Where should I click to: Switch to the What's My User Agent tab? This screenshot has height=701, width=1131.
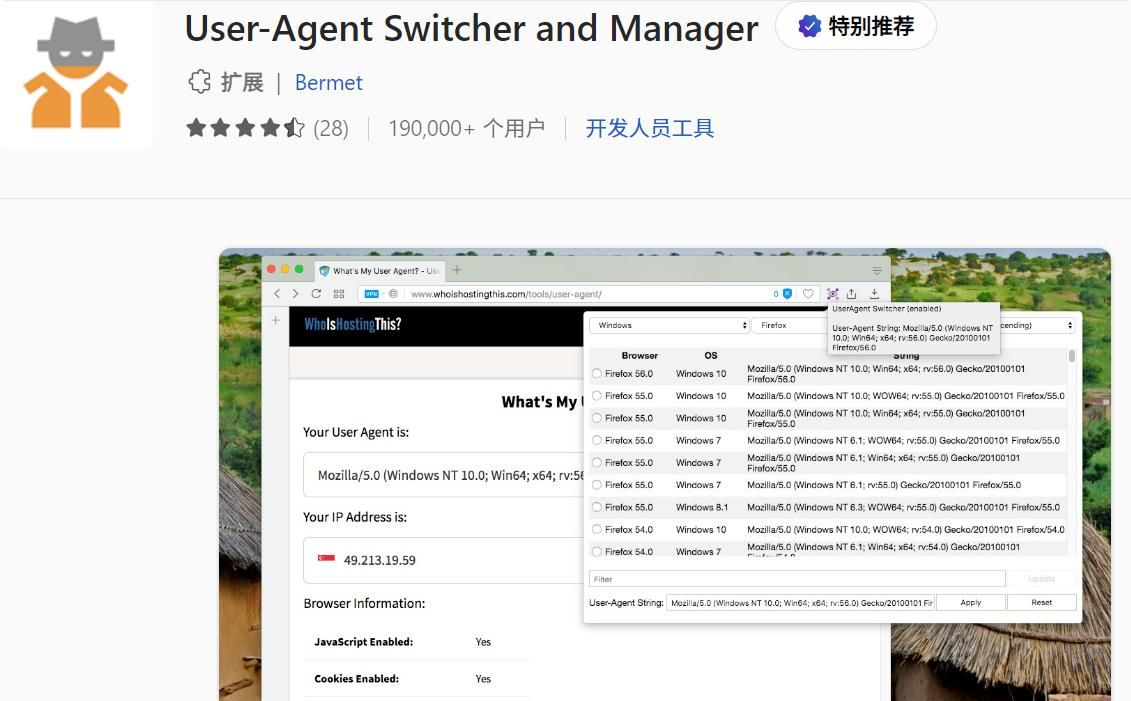380,271
